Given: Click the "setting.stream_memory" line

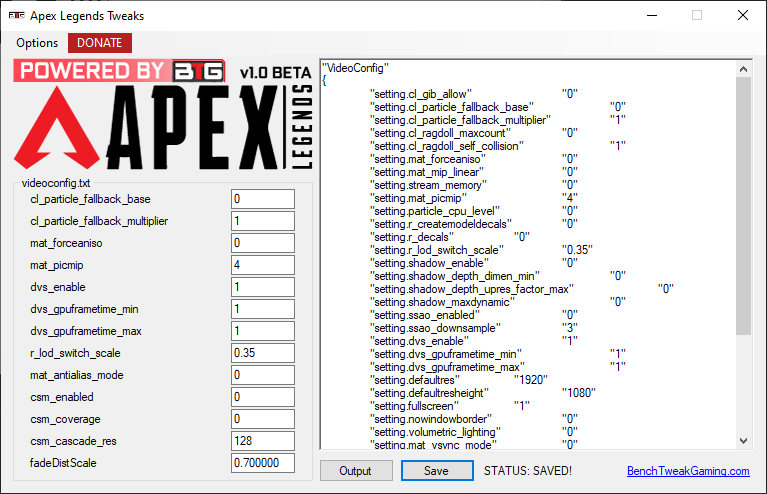Looking at the screenshot, I should (474, 185).
